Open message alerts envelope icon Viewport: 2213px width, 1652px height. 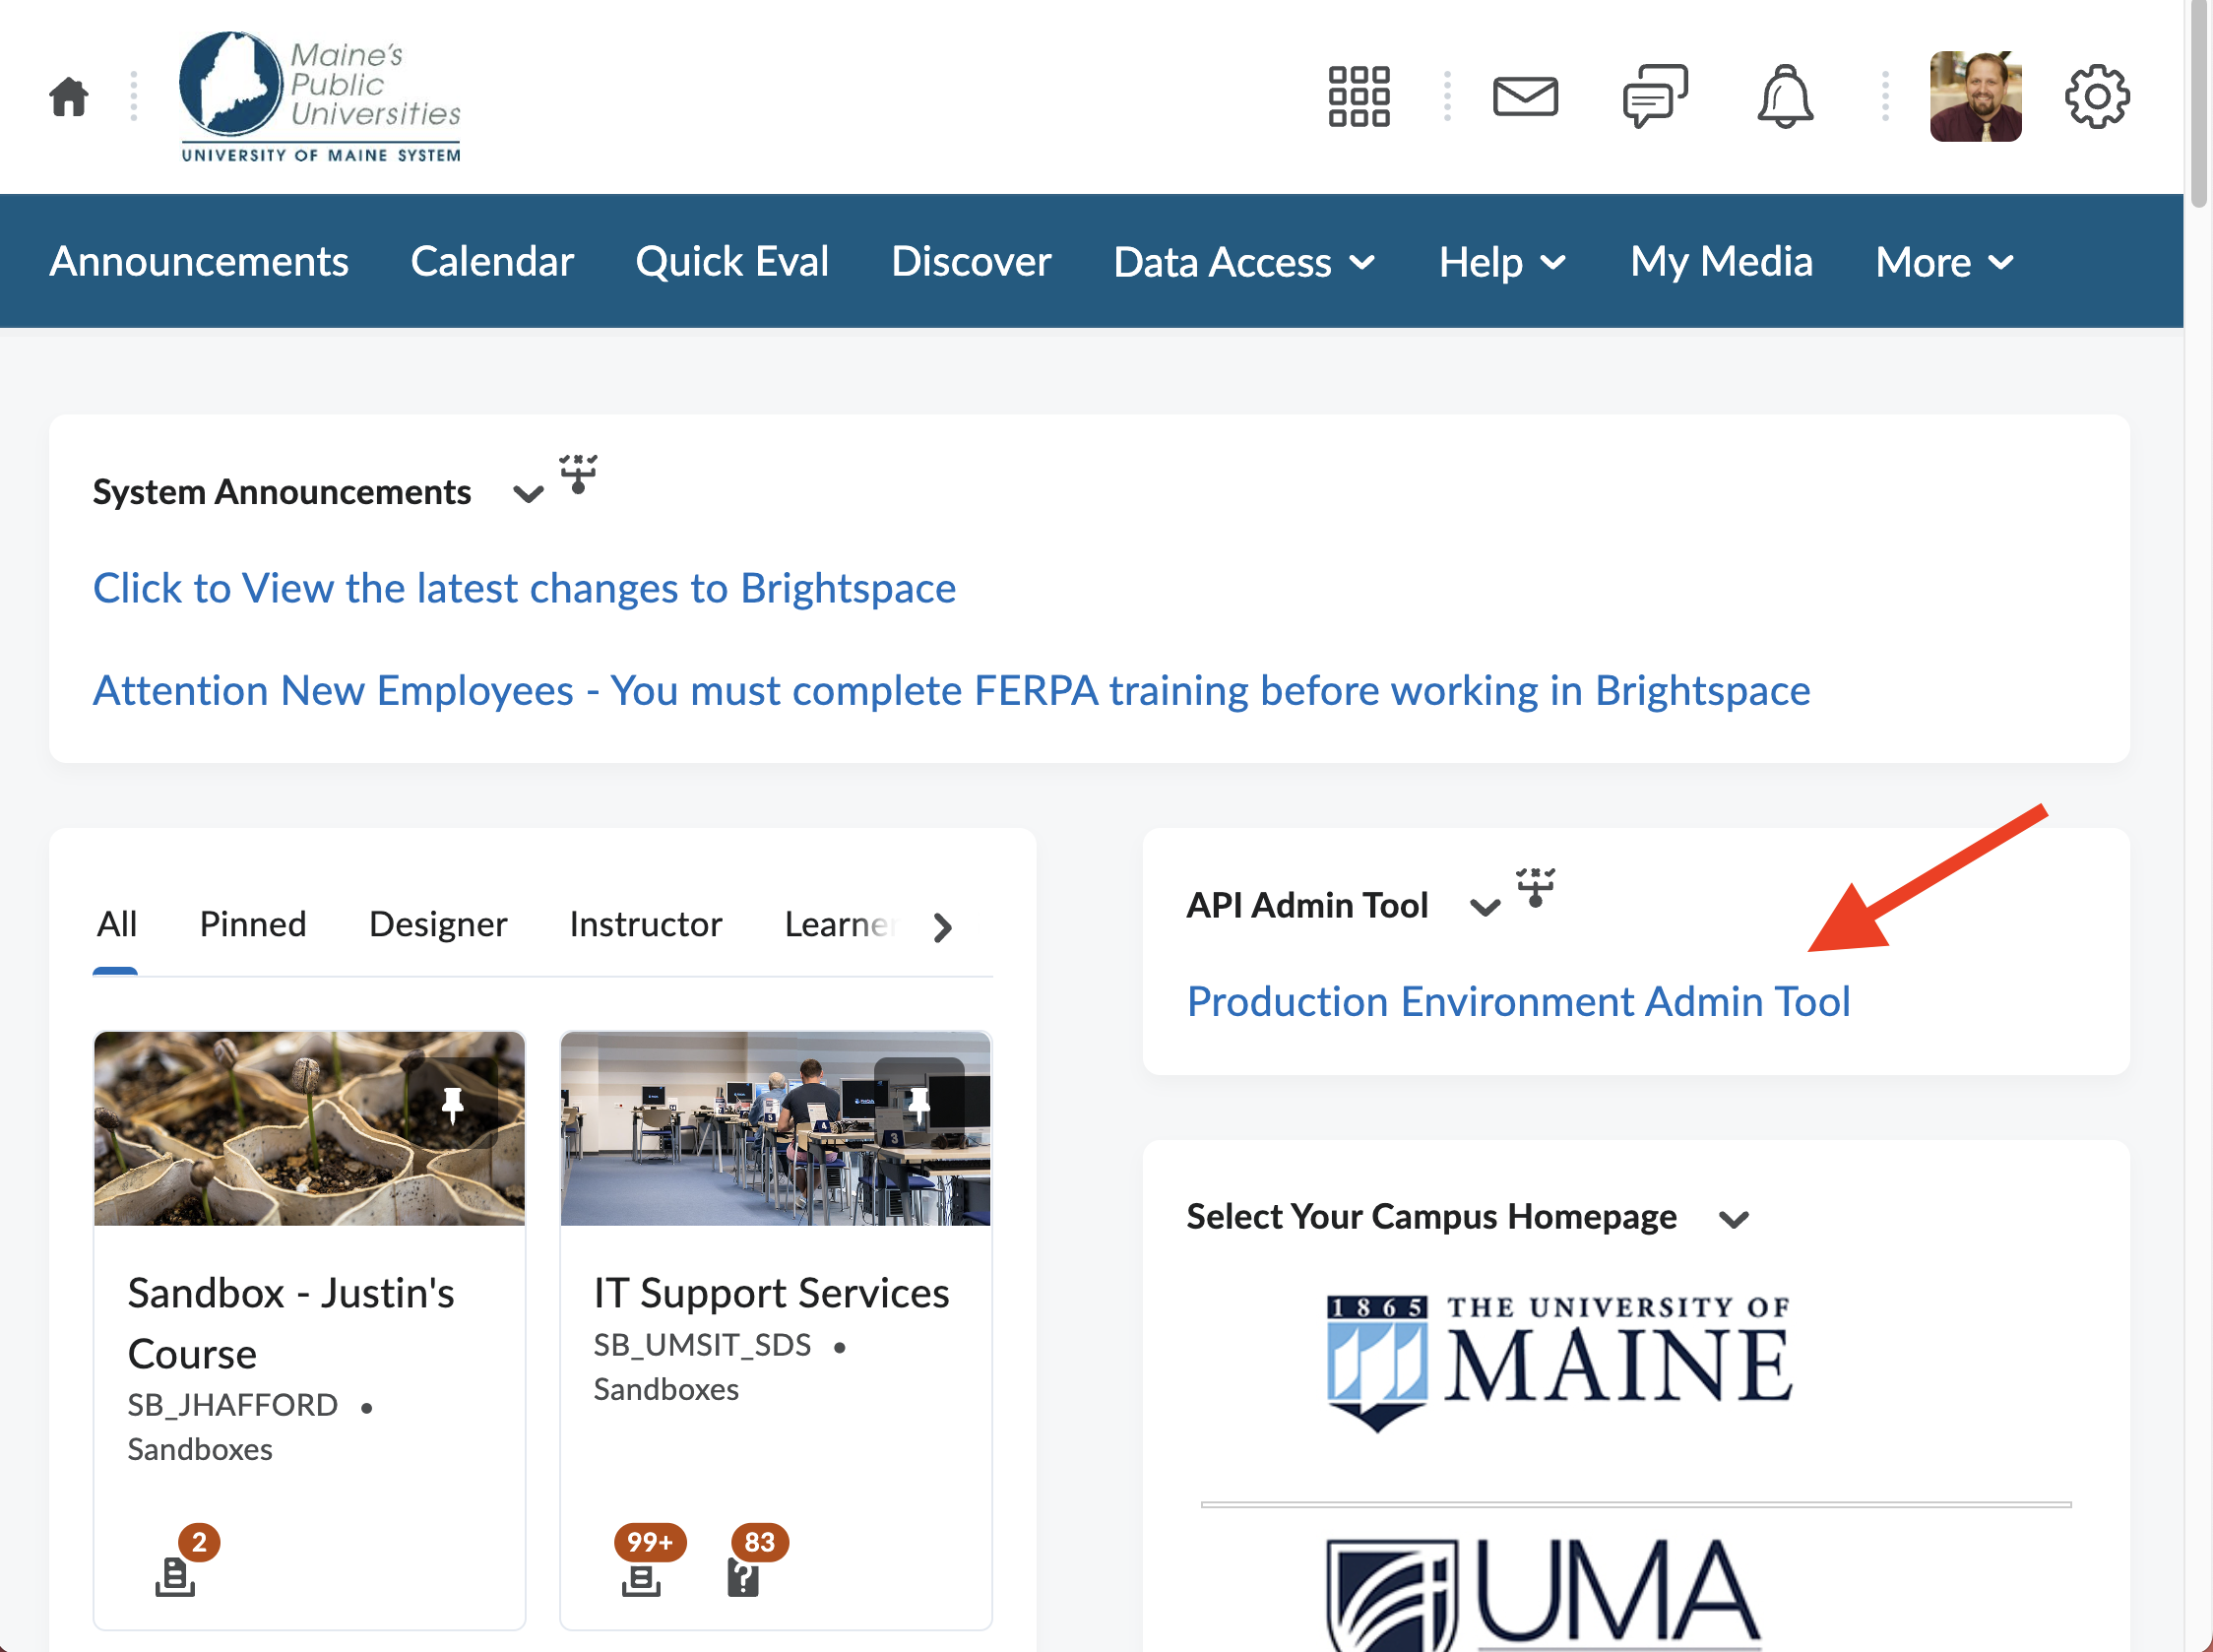pos(1524,97)
